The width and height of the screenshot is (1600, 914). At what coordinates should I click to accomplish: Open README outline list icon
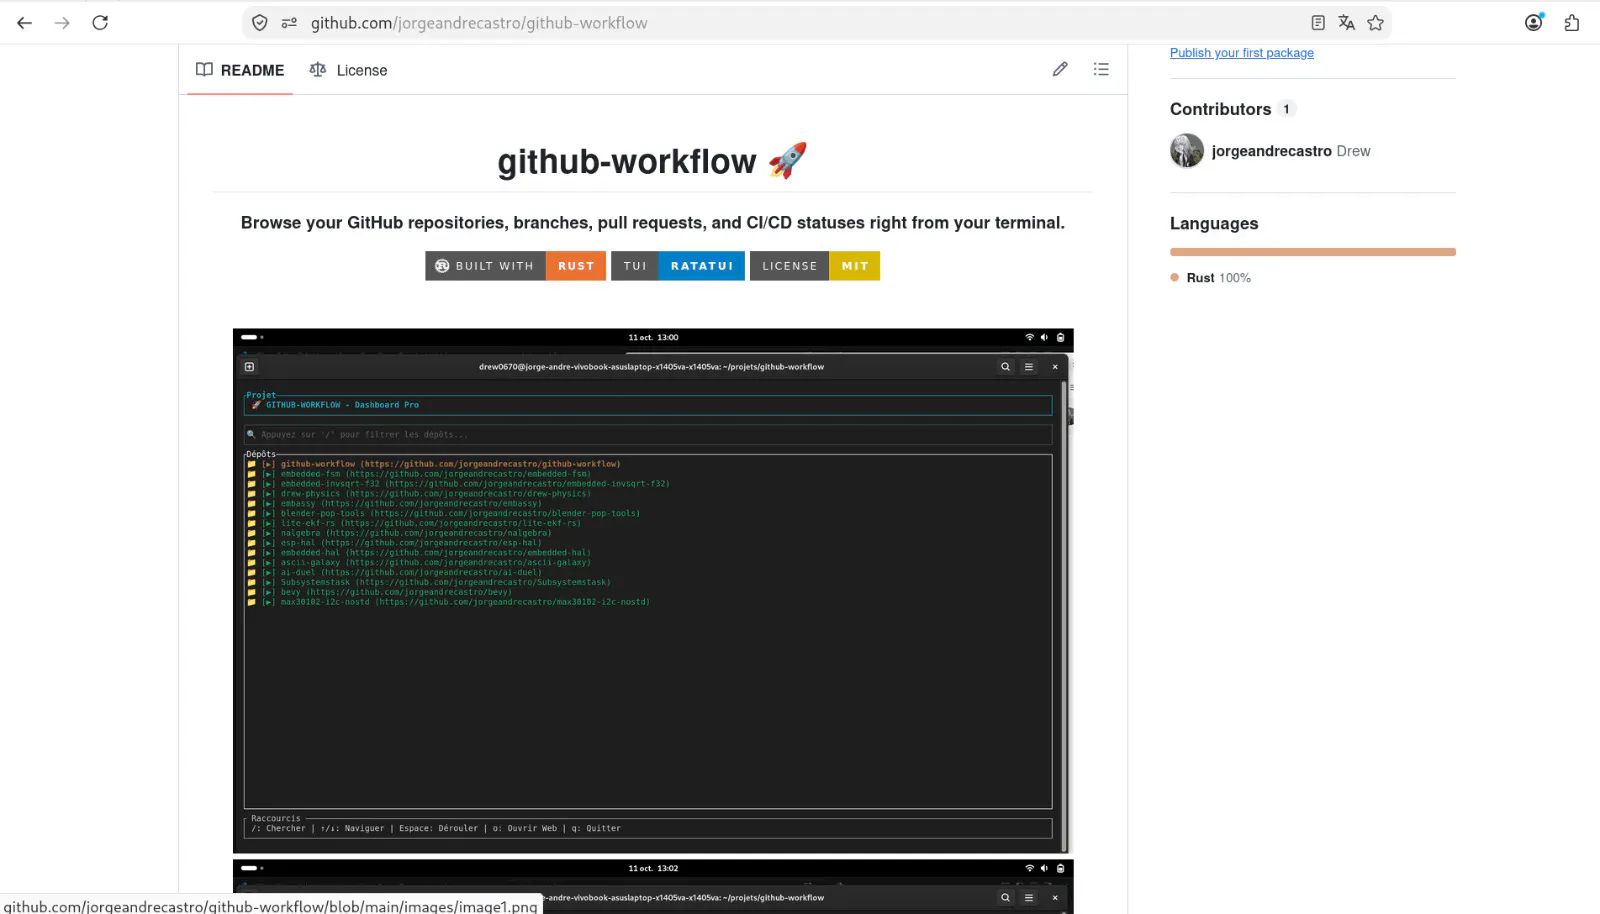[1101, 69]
